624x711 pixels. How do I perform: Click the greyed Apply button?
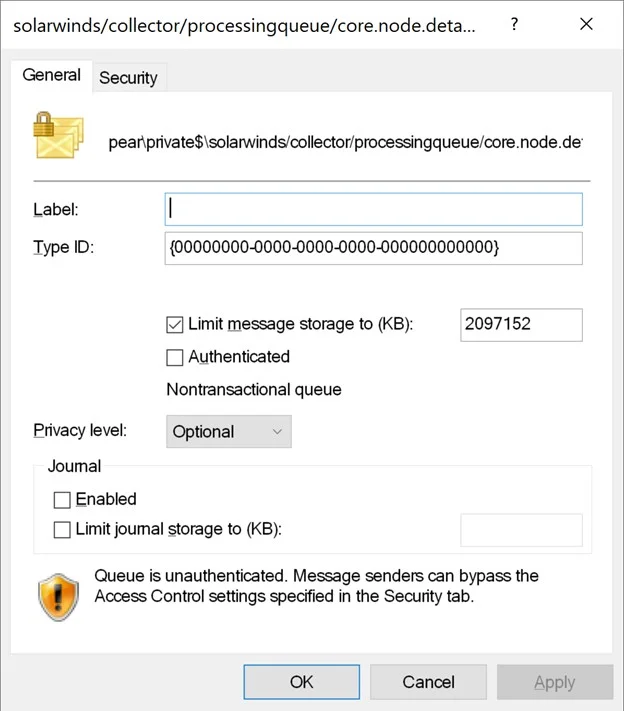pos(555,682)
